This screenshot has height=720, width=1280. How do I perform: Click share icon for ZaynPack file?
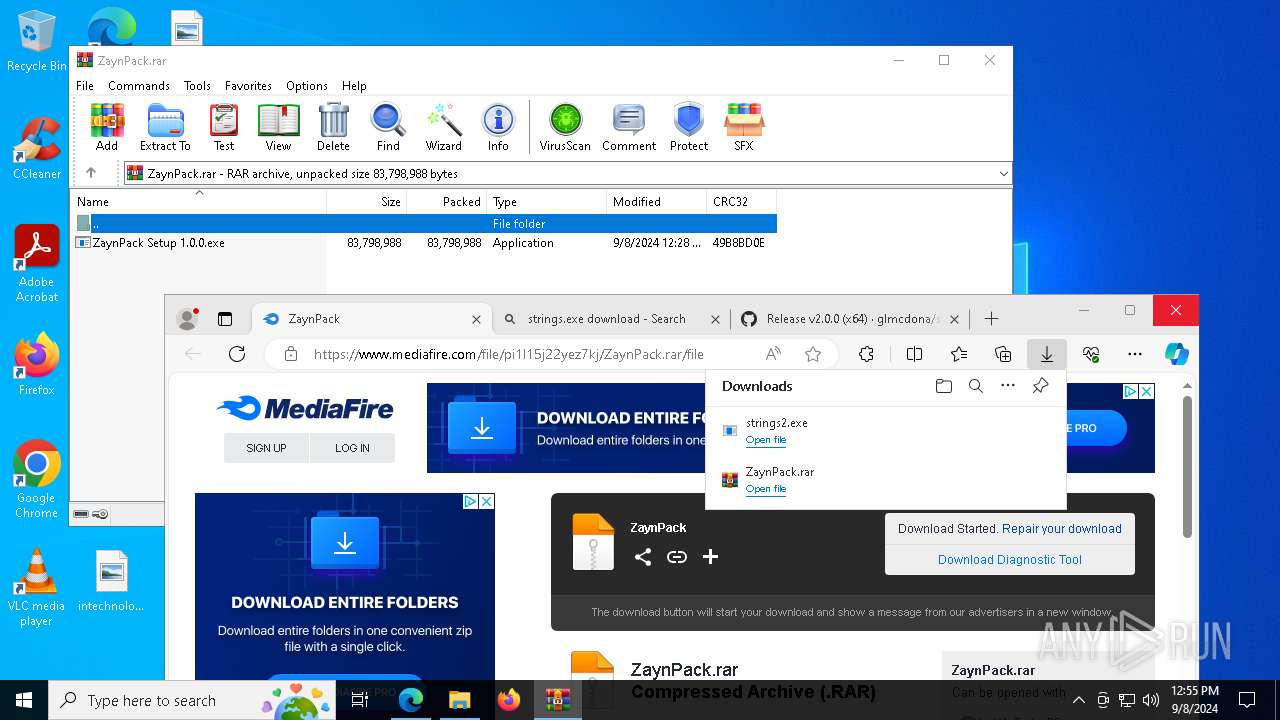[x=643, y=557]
